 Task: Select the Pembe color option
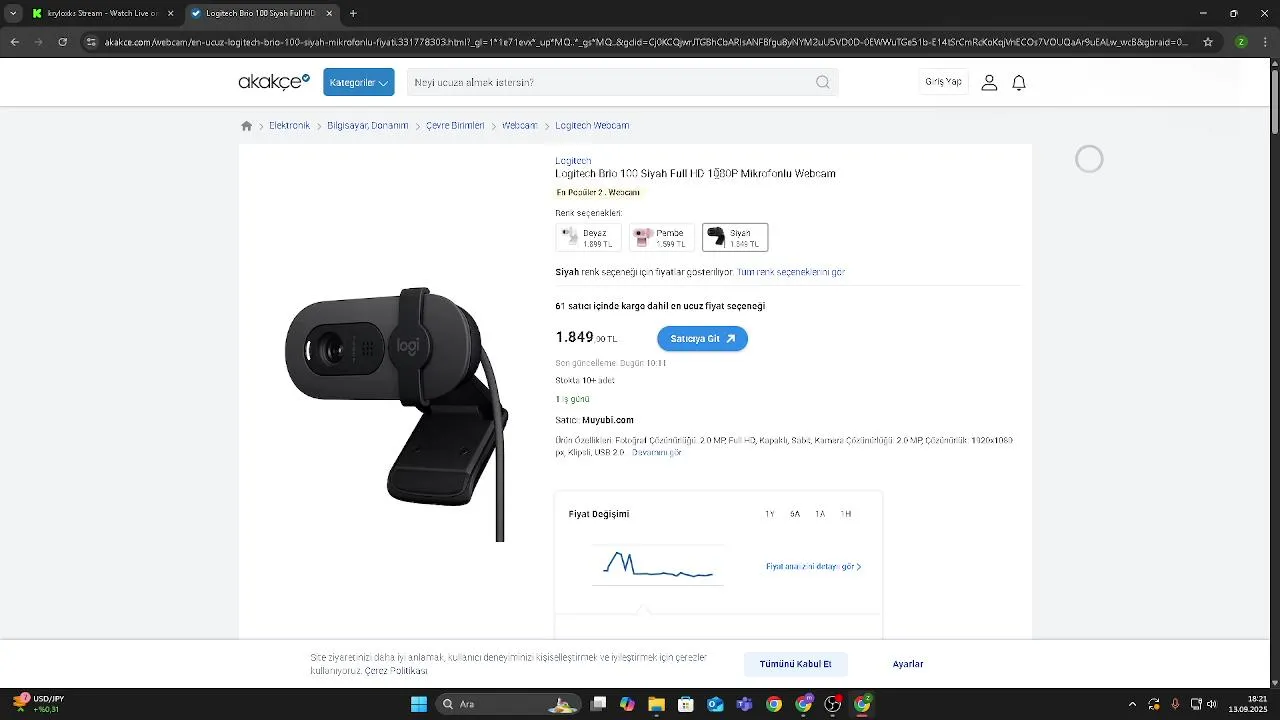point(662,237)
